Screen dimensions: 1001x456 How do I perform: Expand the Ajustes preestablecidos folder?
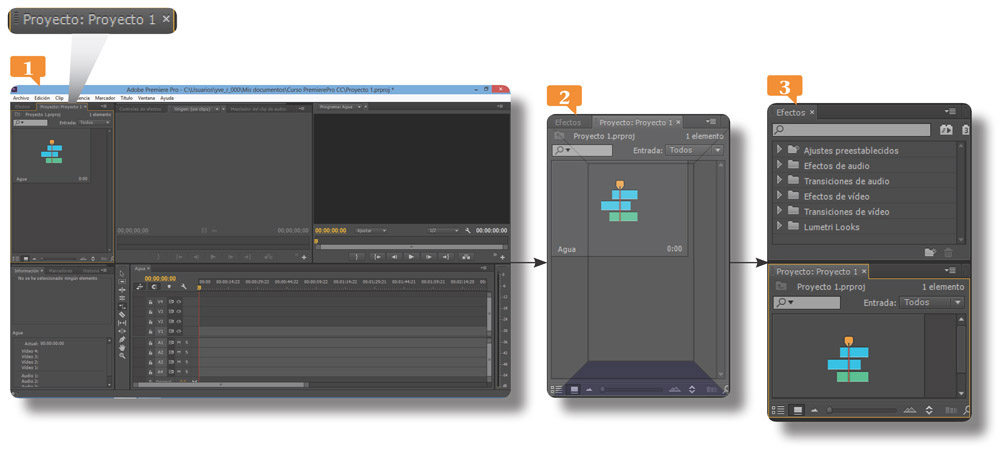[779, 151]
